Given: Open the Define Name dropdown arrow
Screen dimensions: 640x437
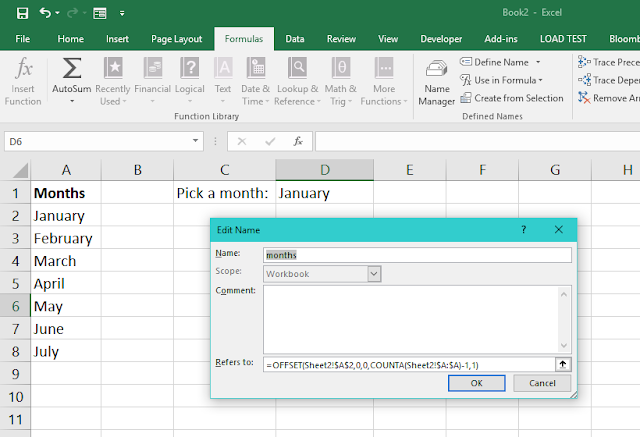Looking at the screenshot, I should [538, 62].
